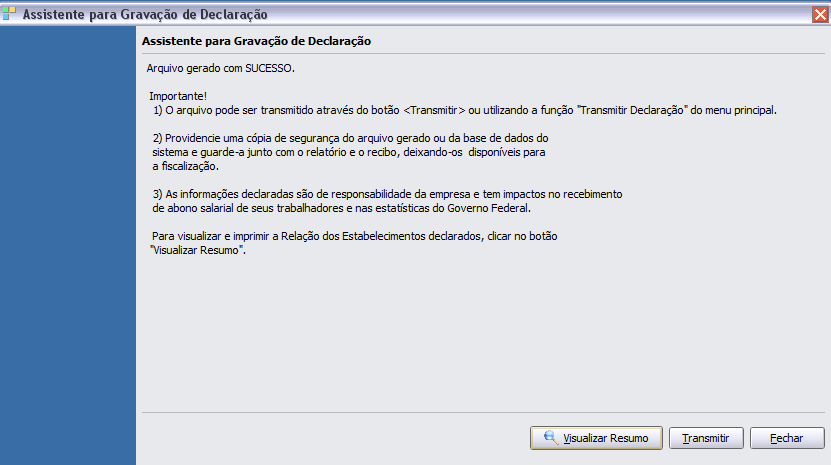
Task: Click the bold 'Assistente para Gravação de Declaração' header
Action: (x=257, y=41)
